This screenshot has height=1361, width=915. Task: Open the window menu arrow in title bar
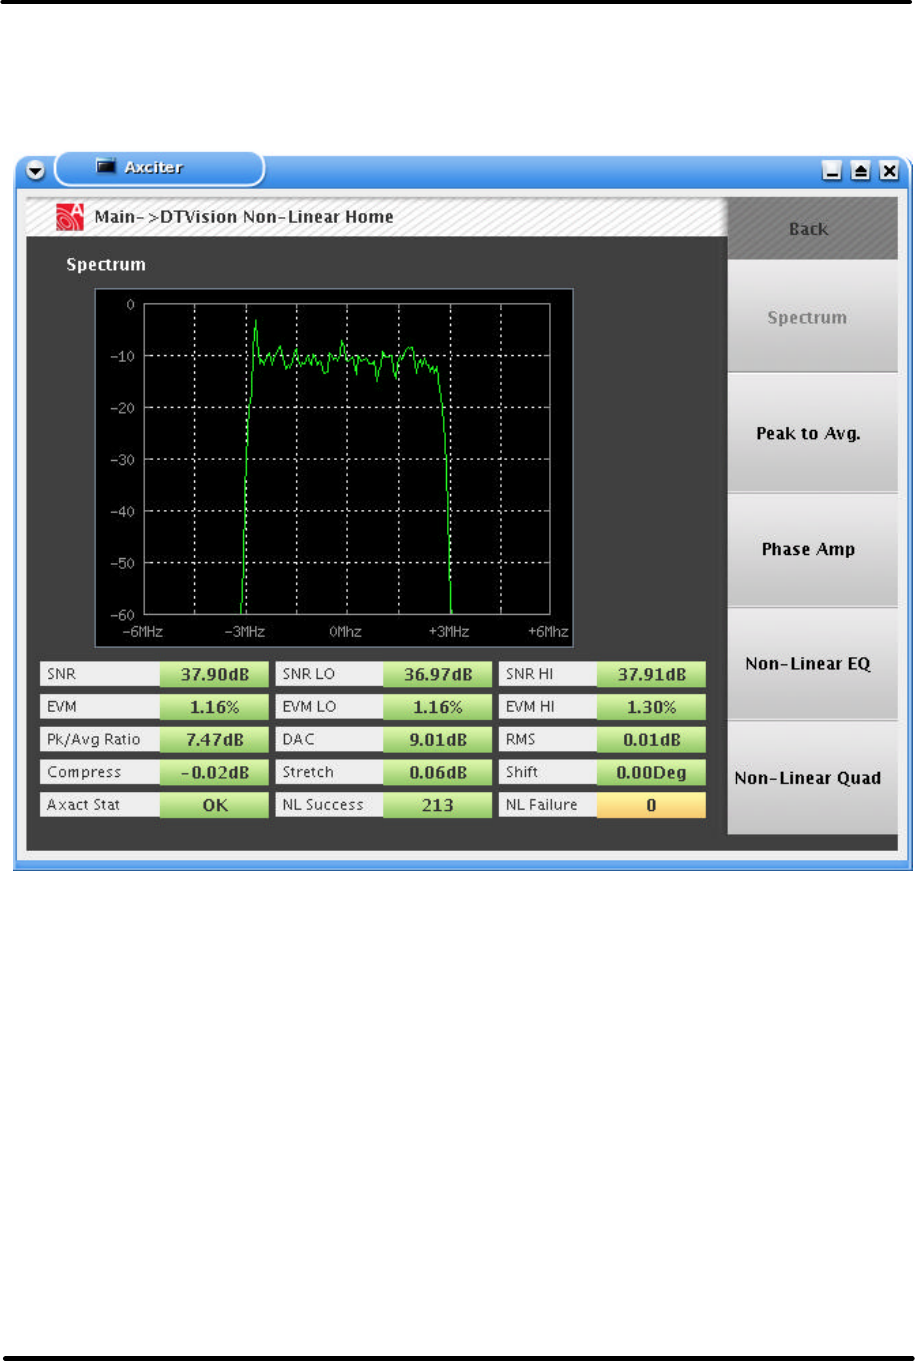coord(36,171)
